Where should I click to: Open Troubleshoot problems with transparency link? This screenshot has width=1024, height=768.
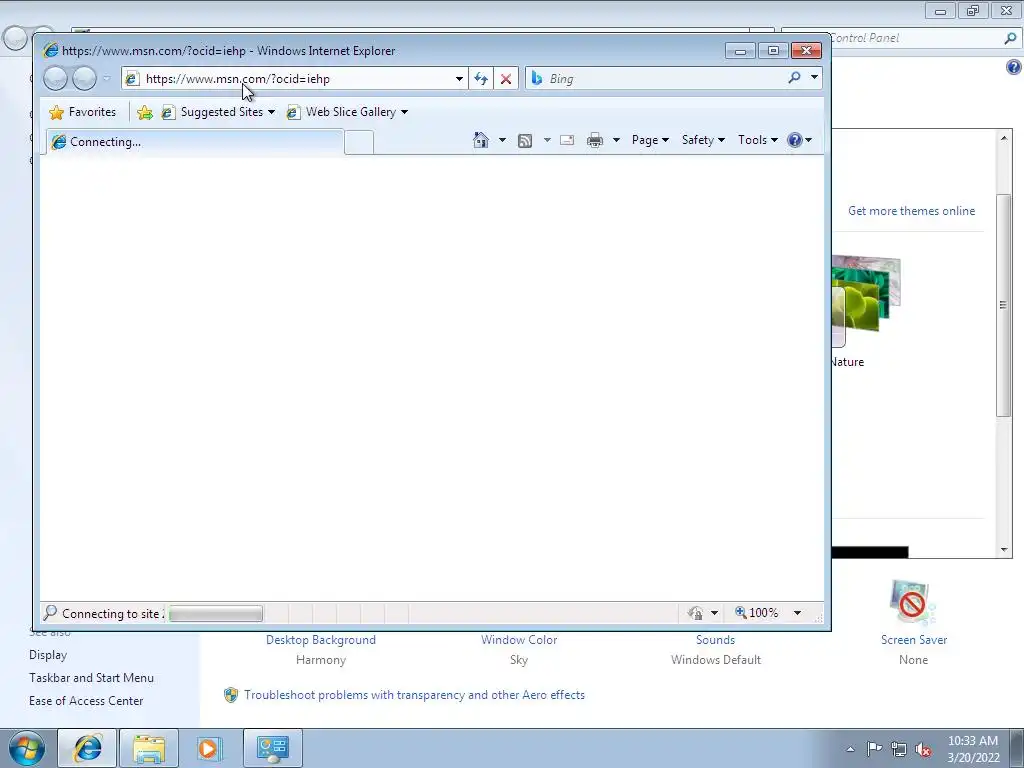[414, 695]
